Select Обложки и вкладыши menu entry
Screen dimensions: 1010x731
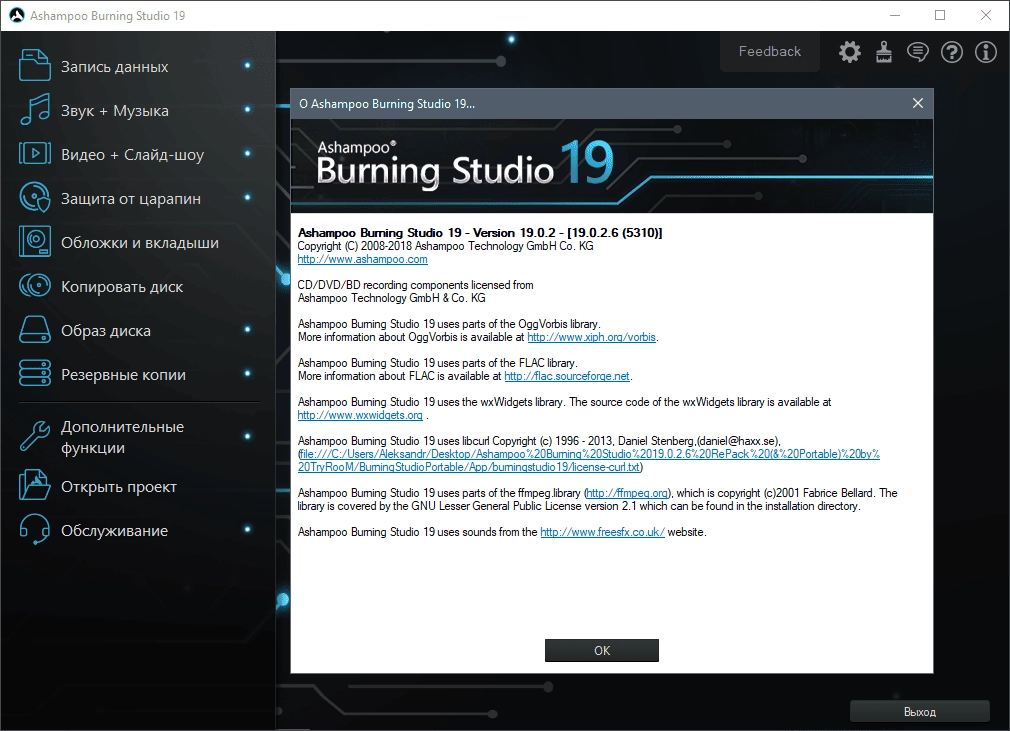[138, 242]
